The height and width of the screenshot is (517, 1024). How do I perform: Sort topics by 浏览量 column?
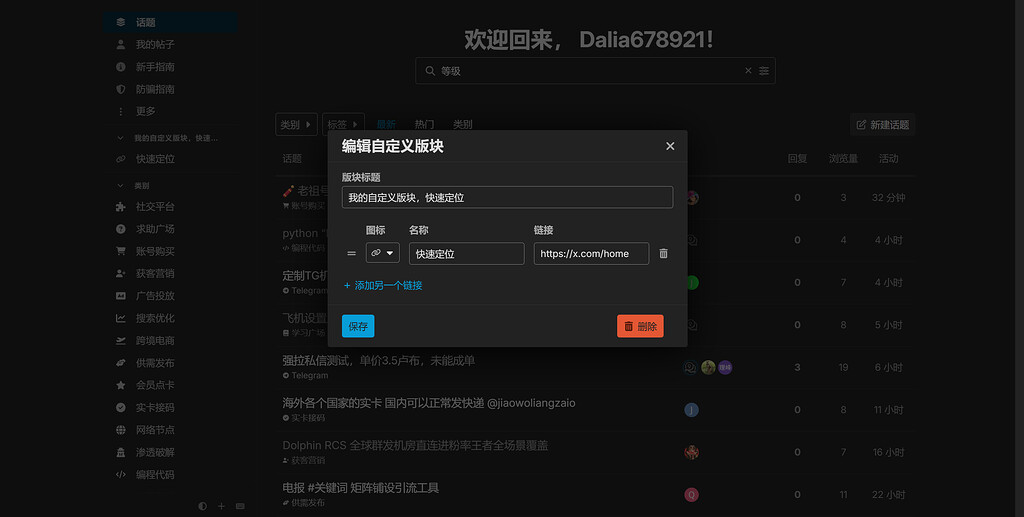843,159
